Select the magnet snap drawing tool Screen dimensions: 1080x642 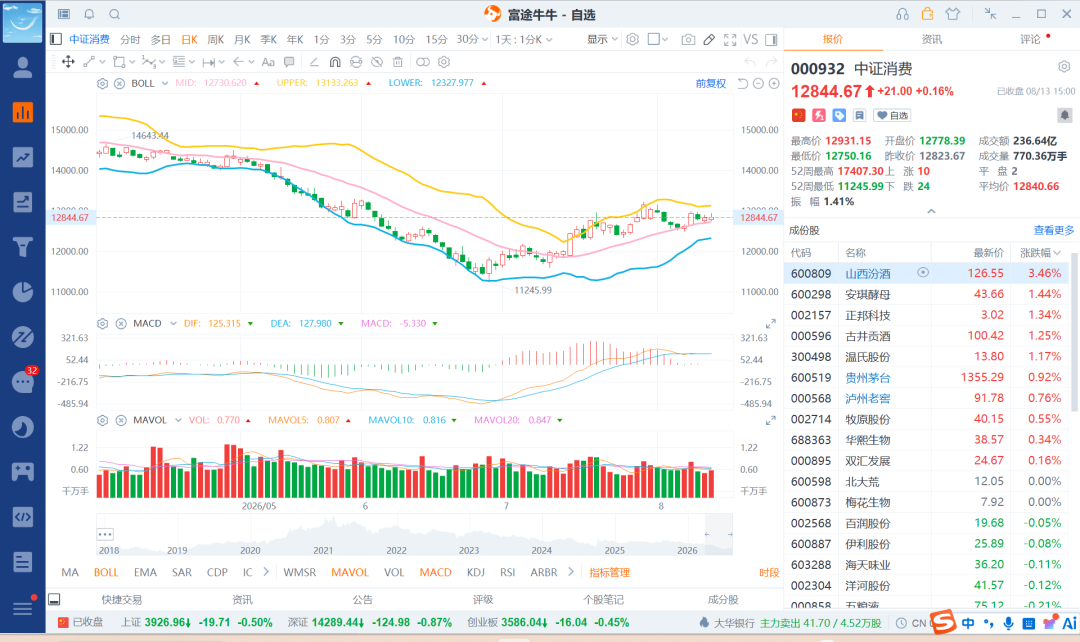point(335,62)
